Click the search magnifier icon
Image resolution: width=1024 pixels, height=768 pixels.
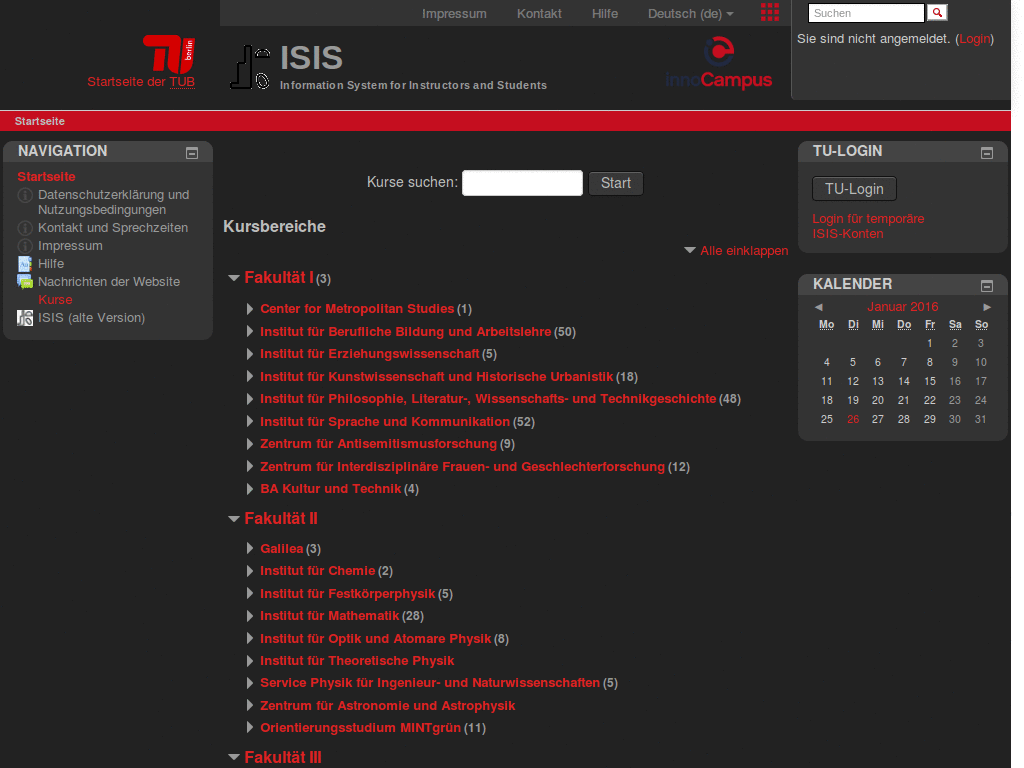point(937,13)
